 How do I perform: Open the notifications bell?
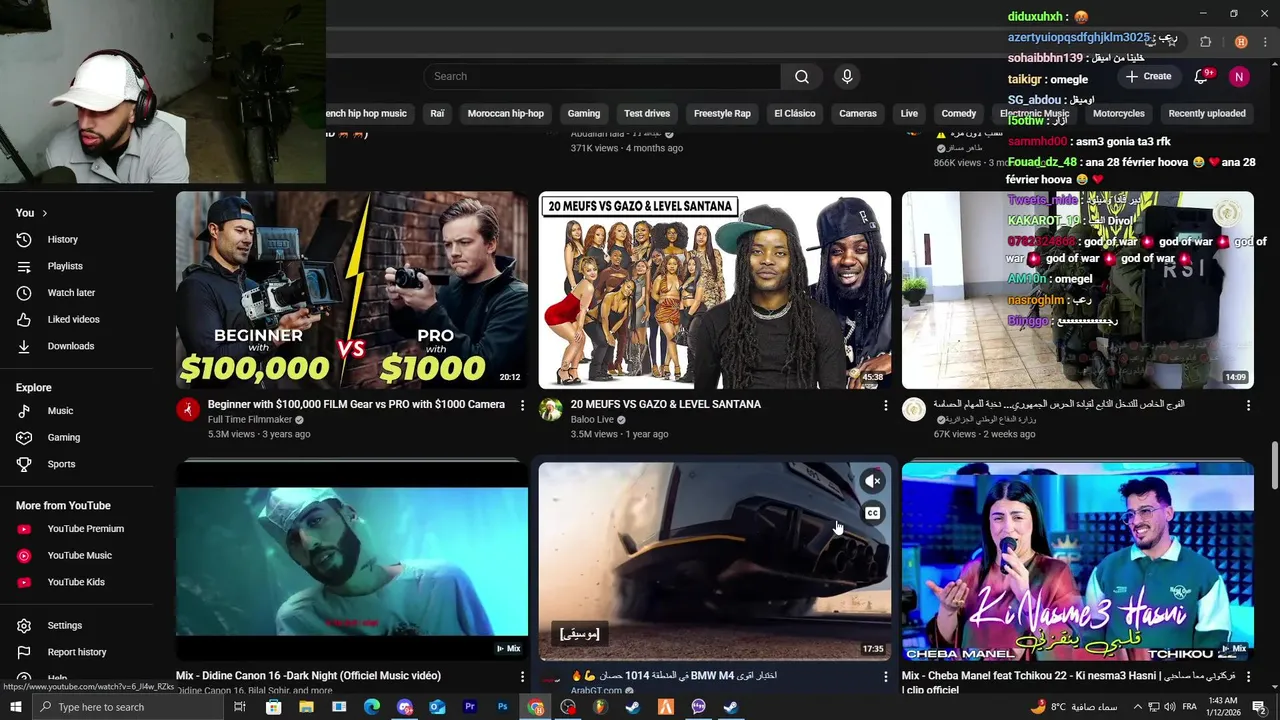1202,76
